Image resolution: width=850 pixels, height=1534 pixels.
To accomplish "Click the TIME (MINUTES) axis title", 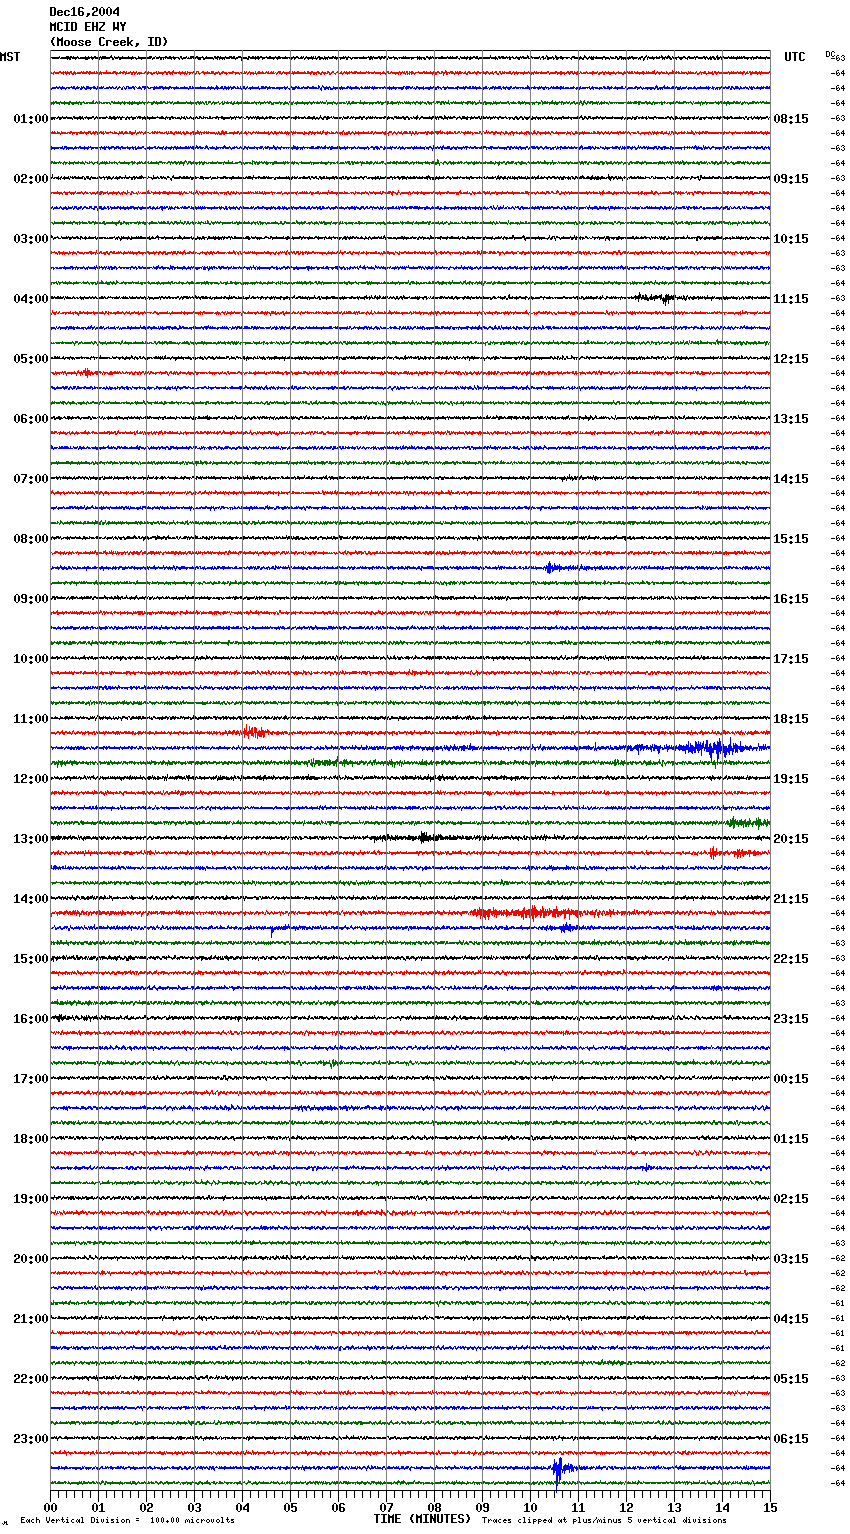I will tap(422, 1519).
